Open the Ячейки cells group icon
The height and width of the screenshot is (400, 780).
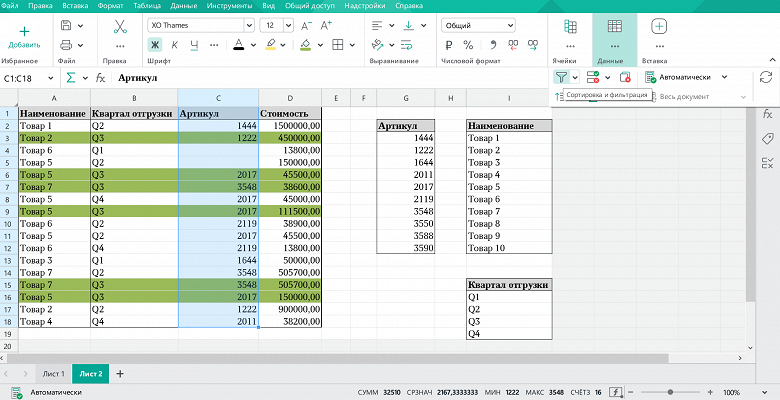click(x=570, y=26)
